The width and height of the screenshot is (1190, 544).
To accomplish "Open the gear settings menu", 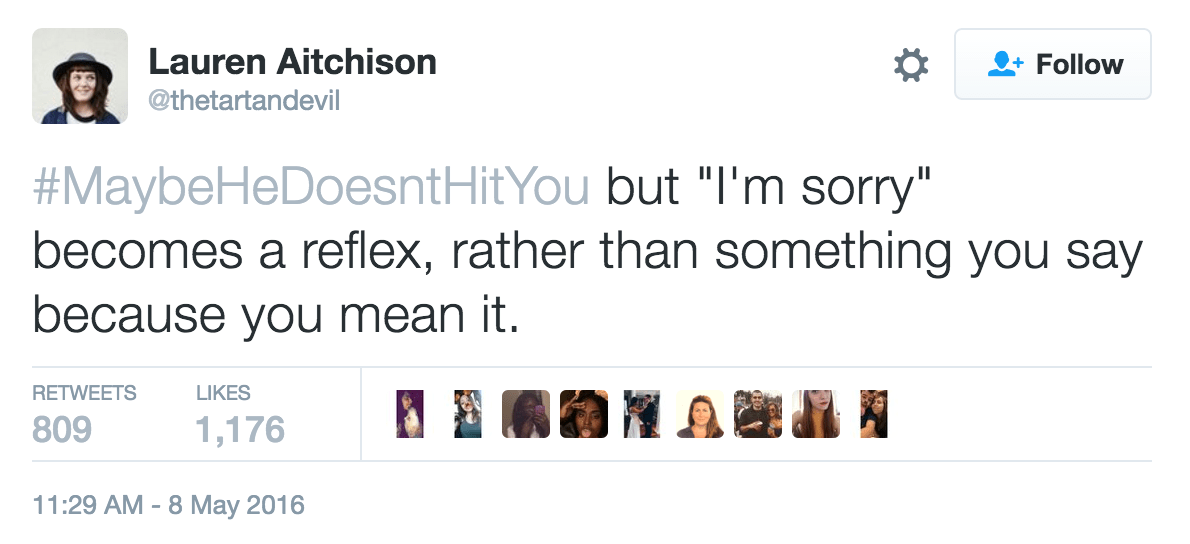I will click(x=910, y=66).
